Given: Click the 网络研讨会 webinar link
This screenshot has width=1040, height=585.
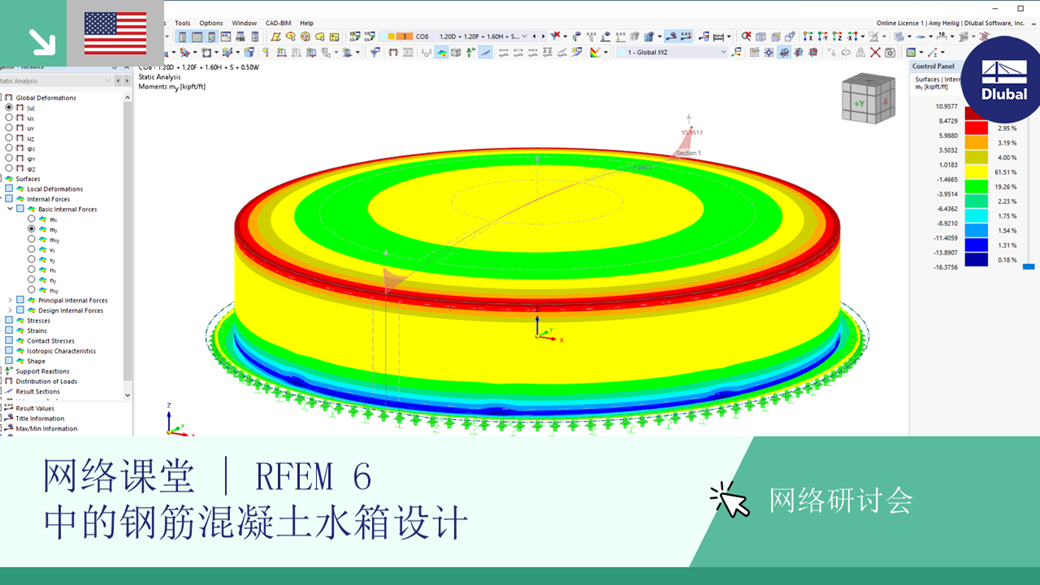Looking at the screenshot, I should pos(840,501).
